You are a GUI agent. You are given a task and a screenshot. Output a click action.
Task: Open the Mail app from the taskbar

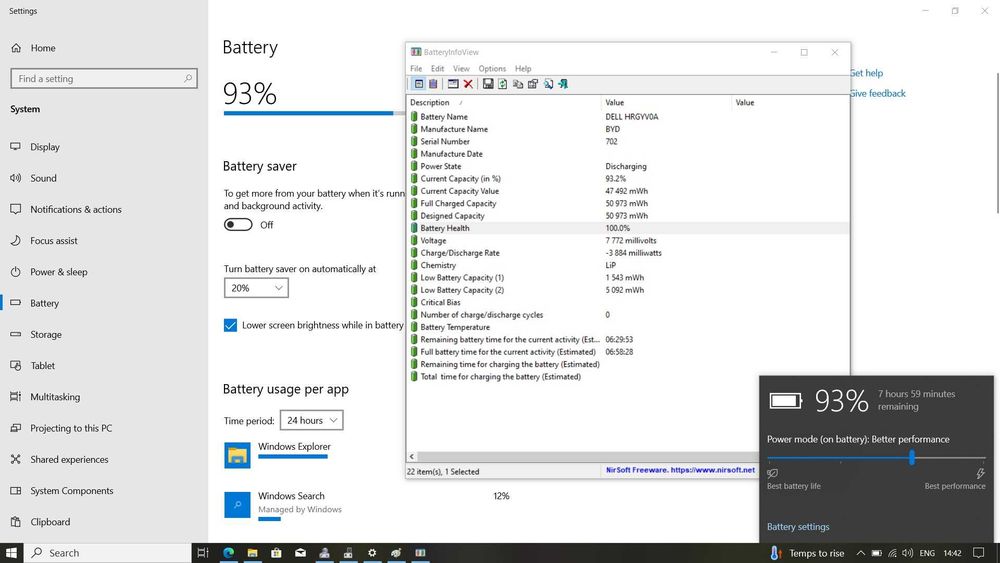click(x=300, y=553)
